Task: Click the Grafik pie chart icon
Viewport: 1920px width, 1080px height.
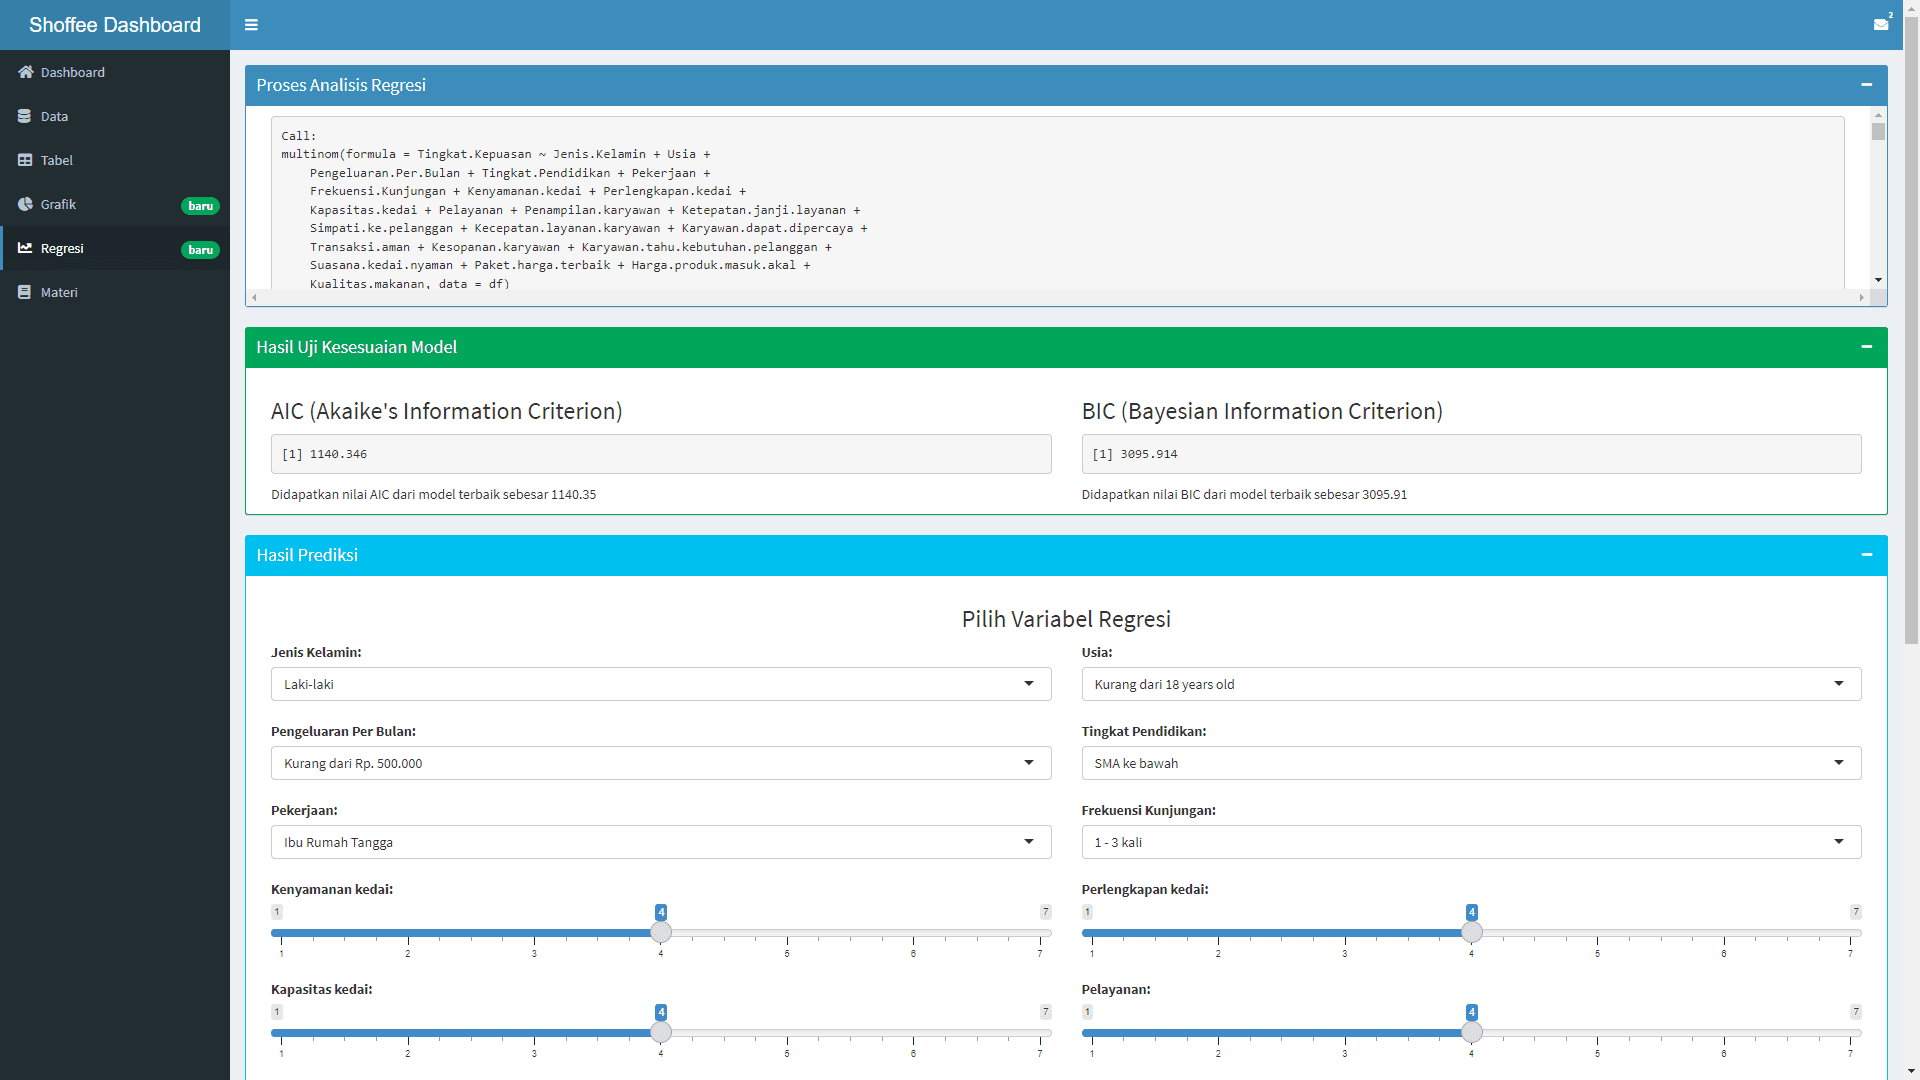Action: point(25,204)
